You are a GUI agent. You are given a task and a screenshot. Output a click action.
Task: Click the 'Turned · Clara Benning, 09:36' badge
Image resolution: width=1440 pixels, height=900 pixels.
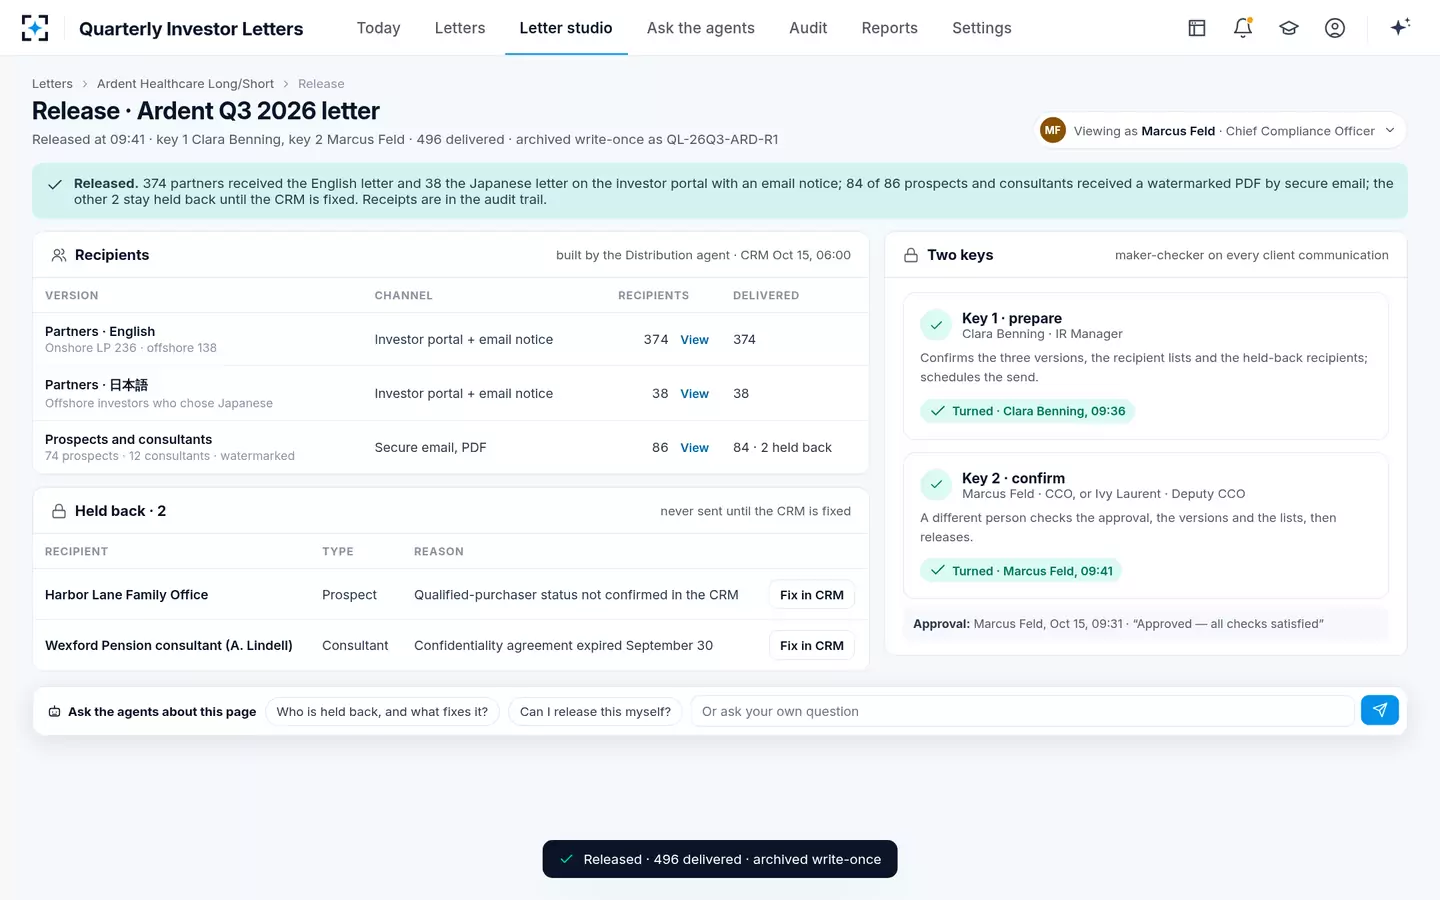pyautogui.click(x=1027, y=411)
